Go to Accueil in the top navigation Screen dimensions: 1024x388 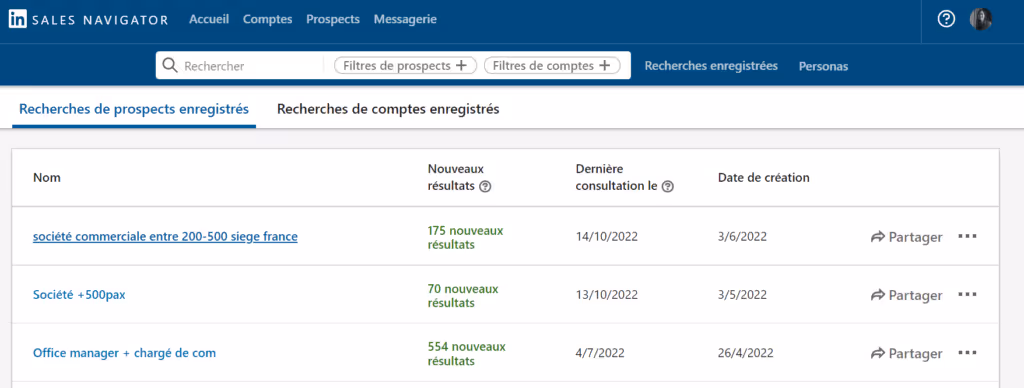[x=209, y=20]
